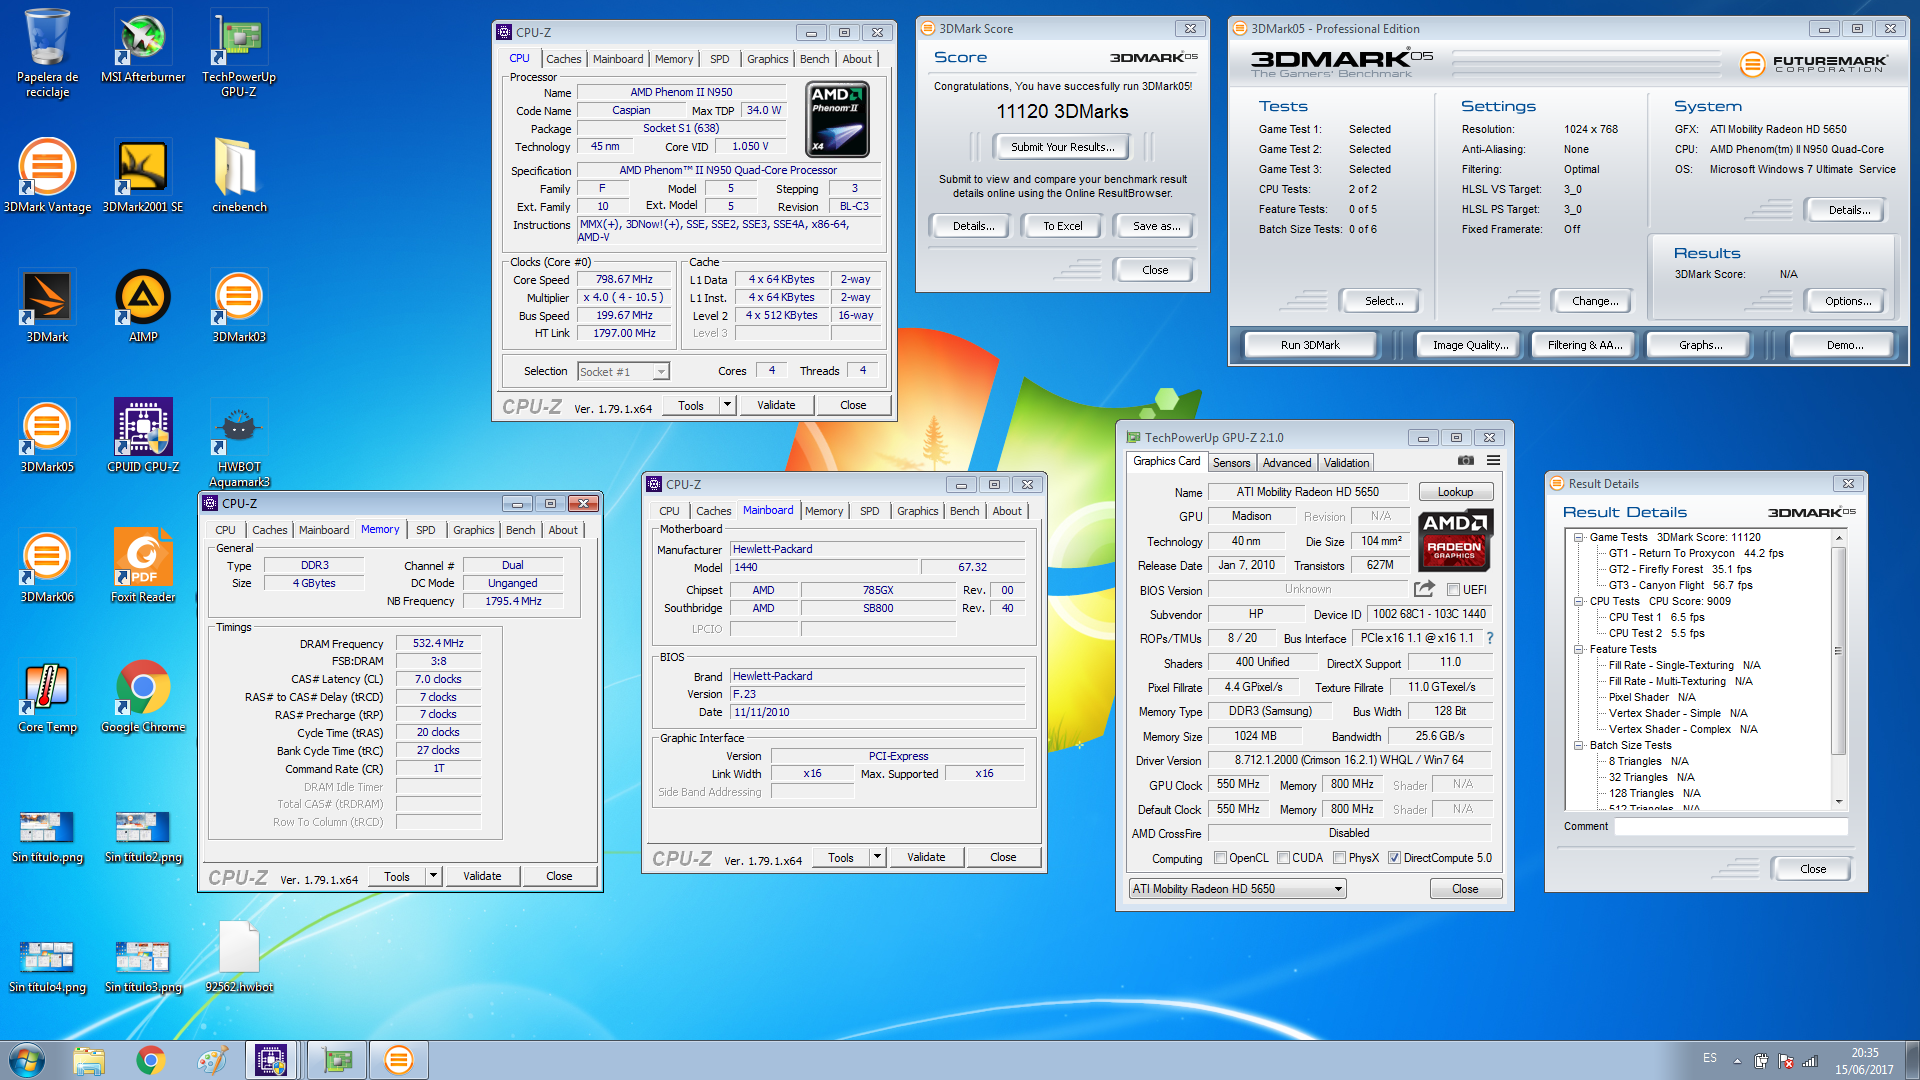Switch to CPU-Z via the taskbar button
The height and width of the screenshot is (1080, 1920).
click(271, 1060)
